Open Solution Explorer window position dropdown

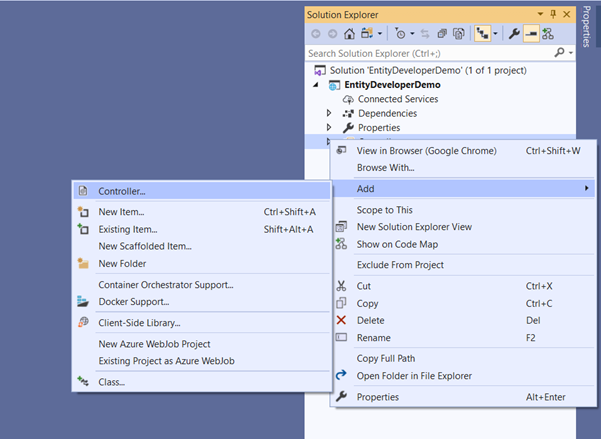(x=540, y=14)
